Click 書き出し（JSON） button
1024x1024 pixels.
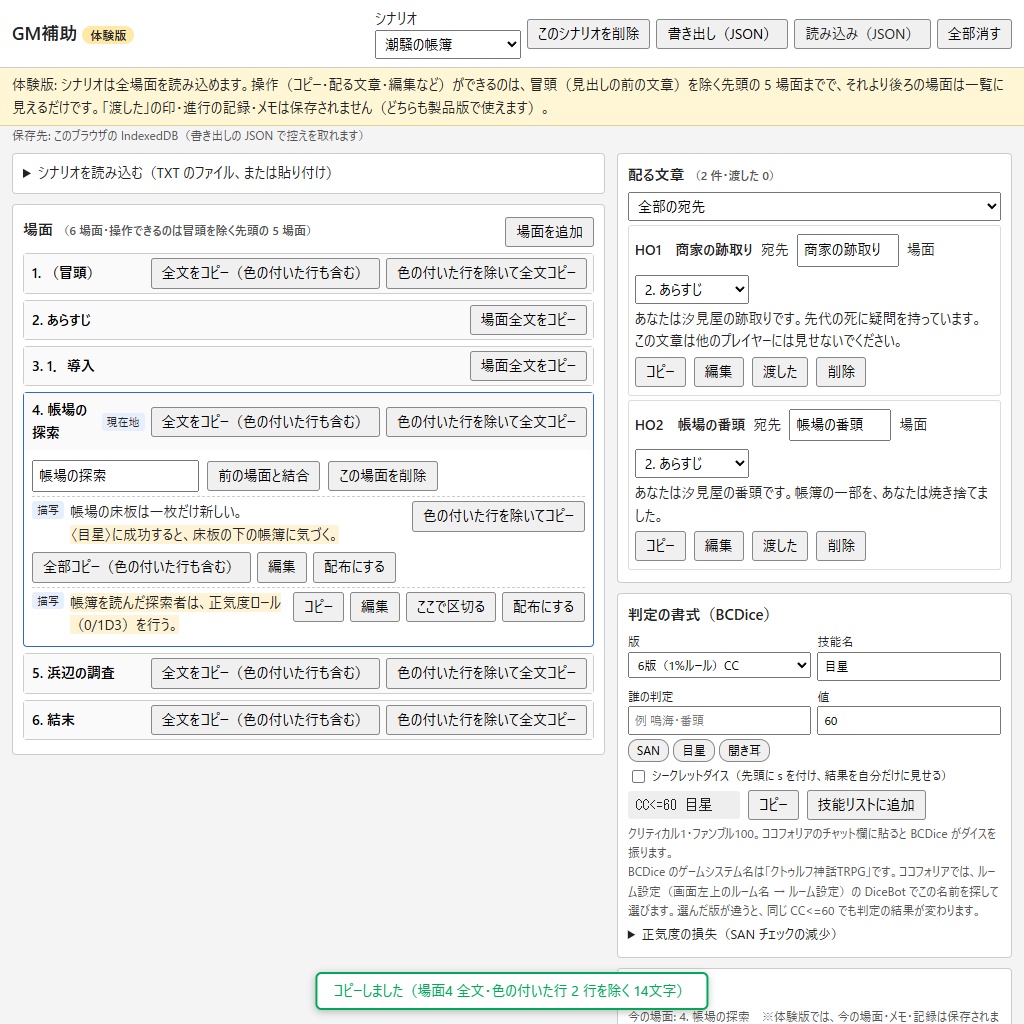click(x=721, y=34)
